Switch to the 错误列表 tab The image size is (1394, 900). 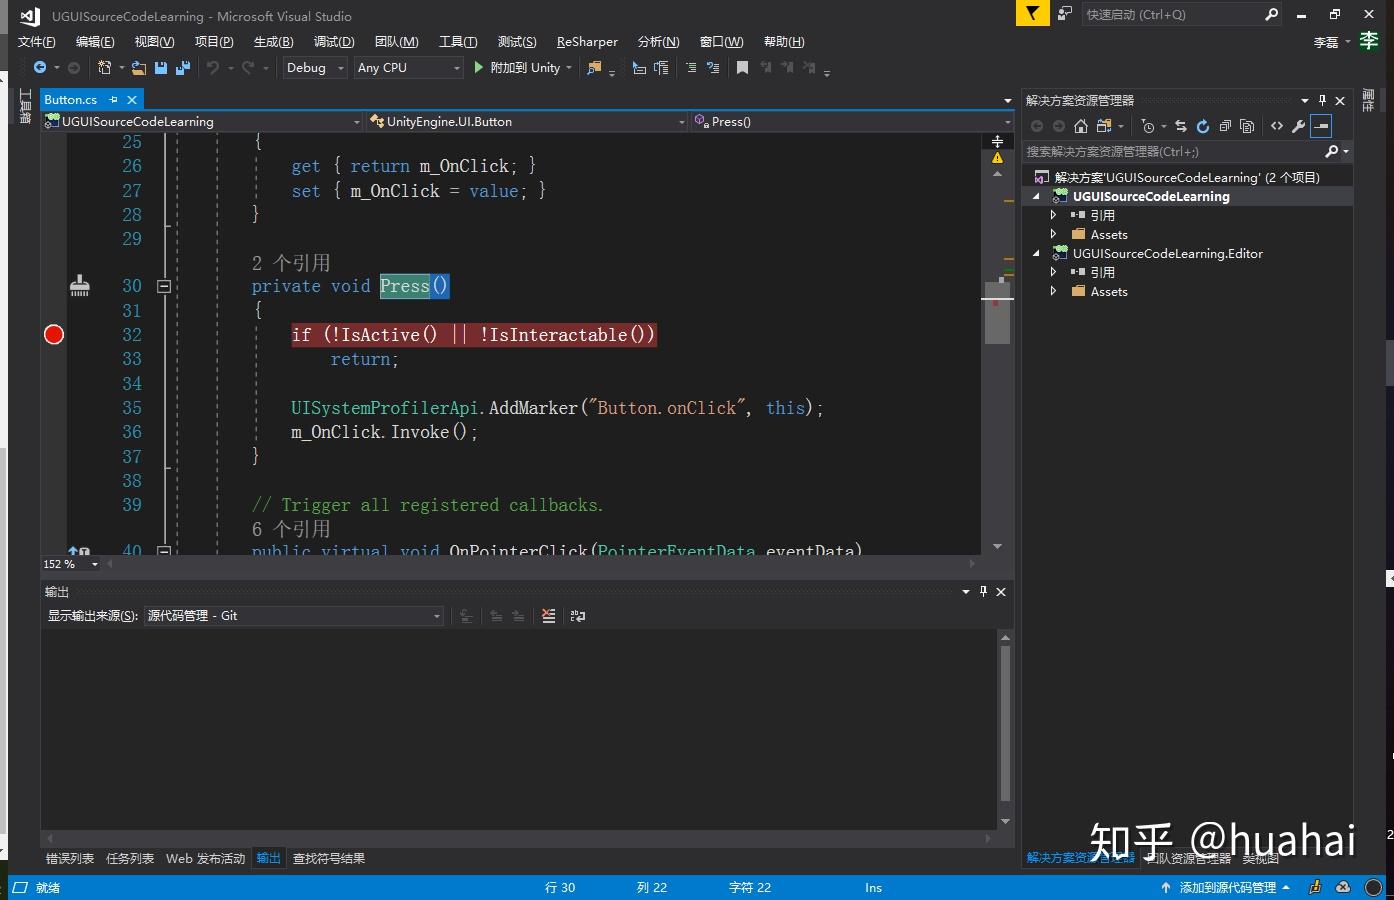tap(70, 858)
